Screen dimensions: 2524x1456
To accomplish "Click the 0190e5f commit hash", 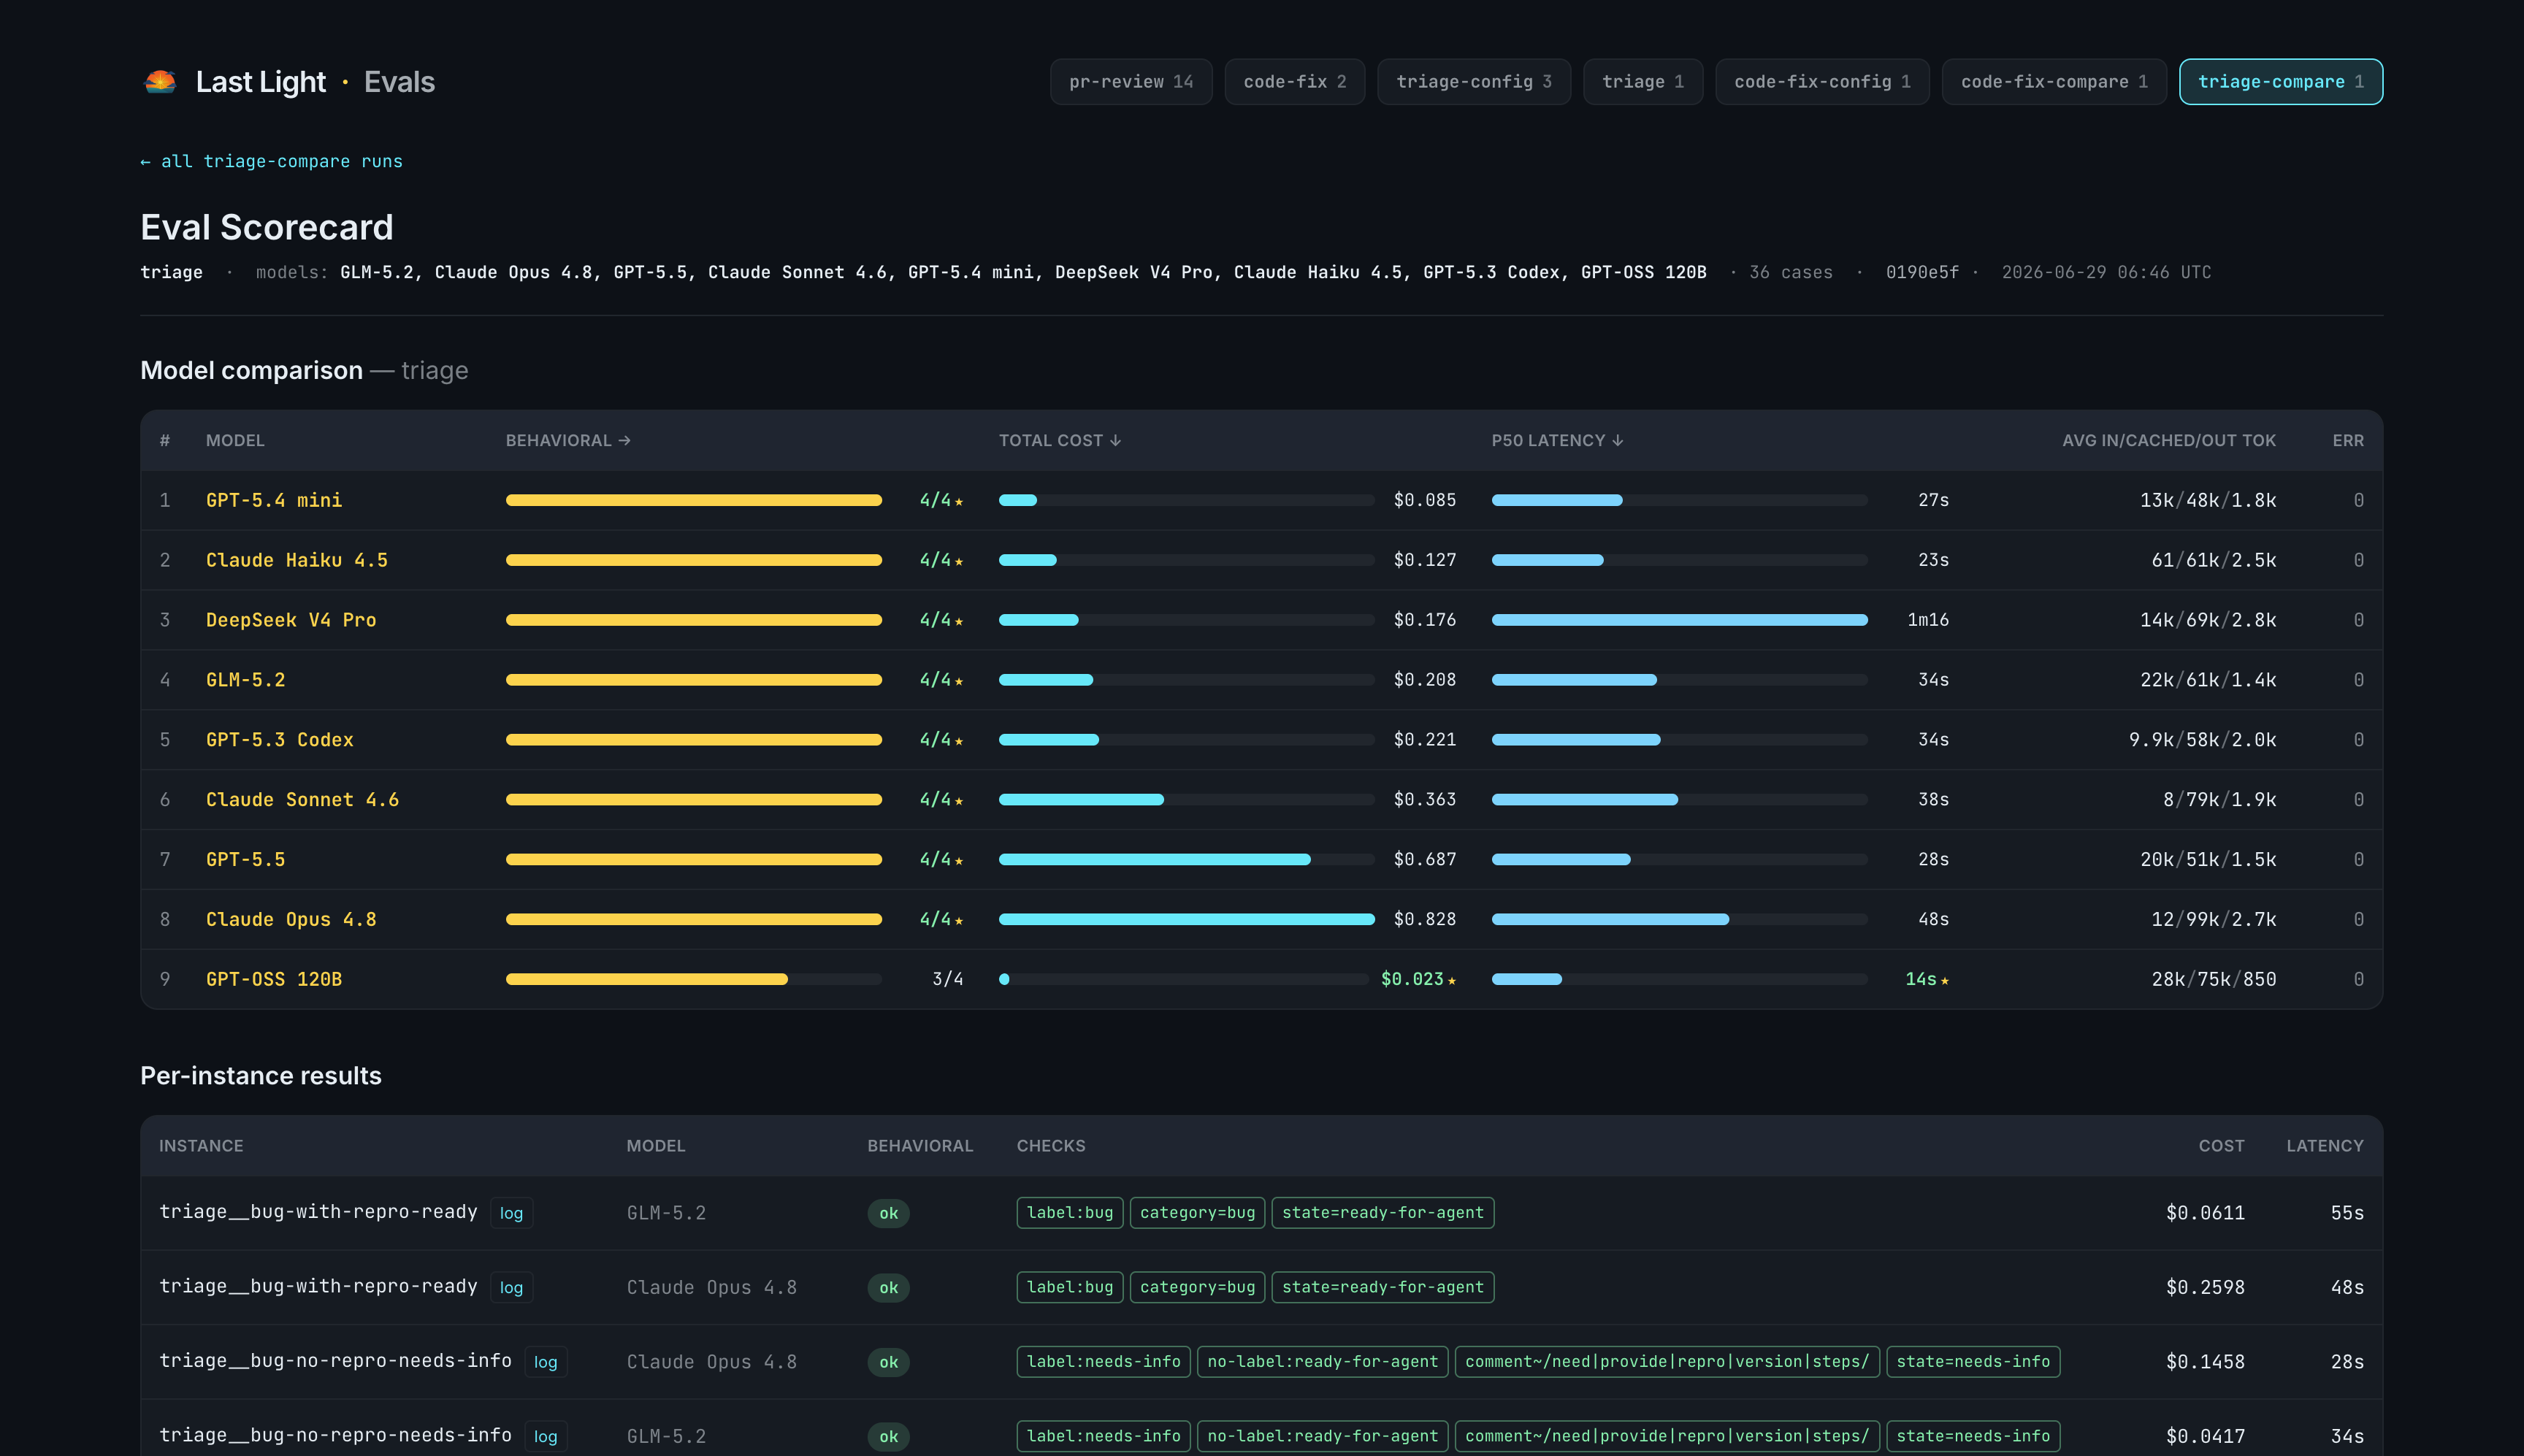I will 1922,272.
